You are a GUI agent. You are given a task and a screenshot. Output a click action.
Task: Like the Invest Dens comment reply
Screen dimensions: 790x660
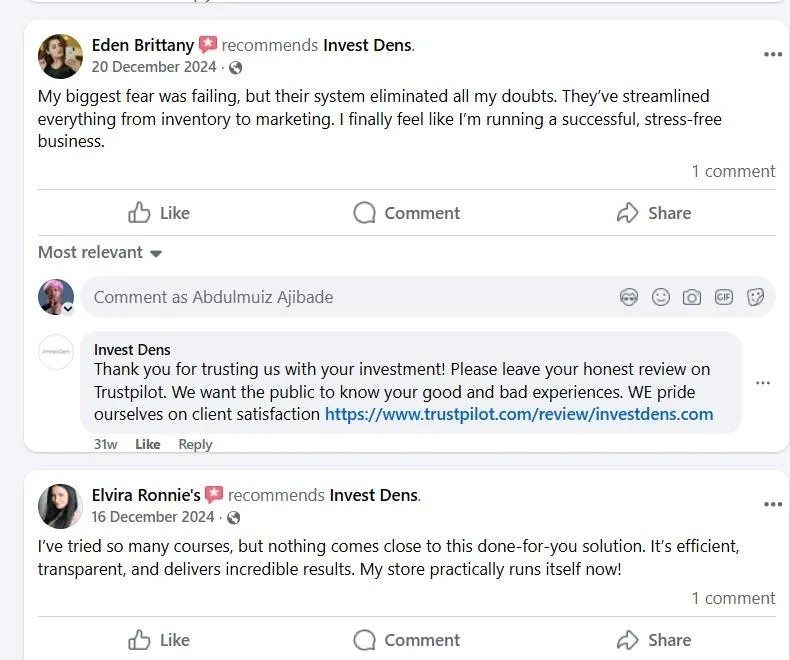pyautogui.click(x=148, y=444)
